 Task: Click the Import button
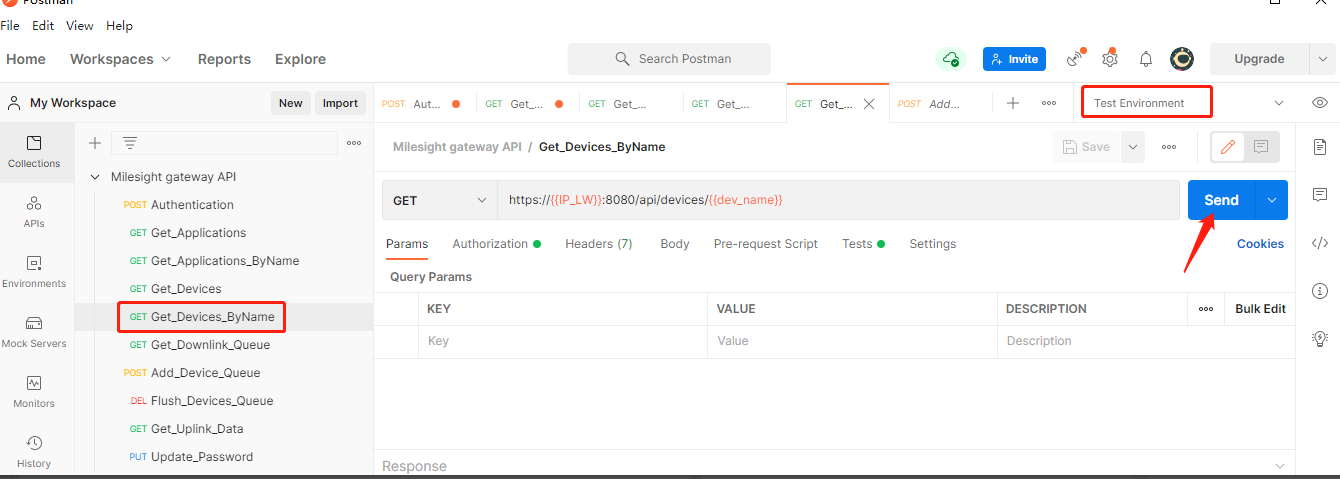[340, 103]
